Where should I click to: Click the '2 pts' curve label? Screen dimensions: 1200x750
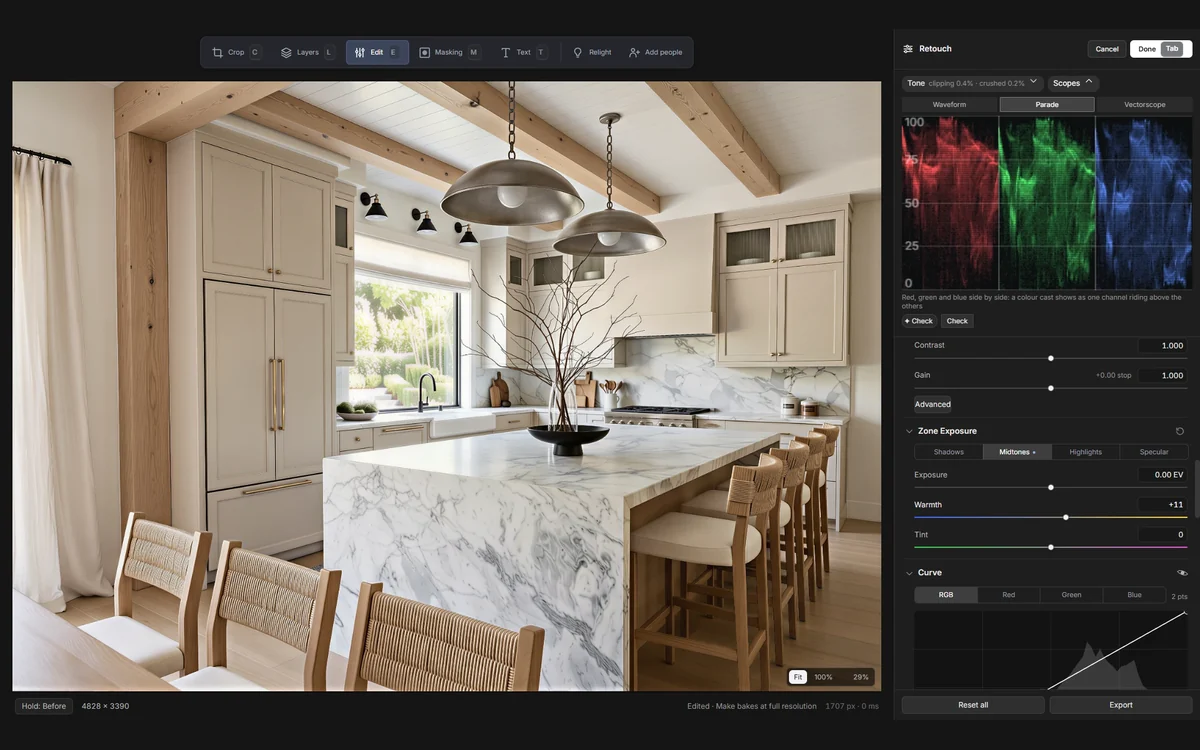[x=1179, y=597]
